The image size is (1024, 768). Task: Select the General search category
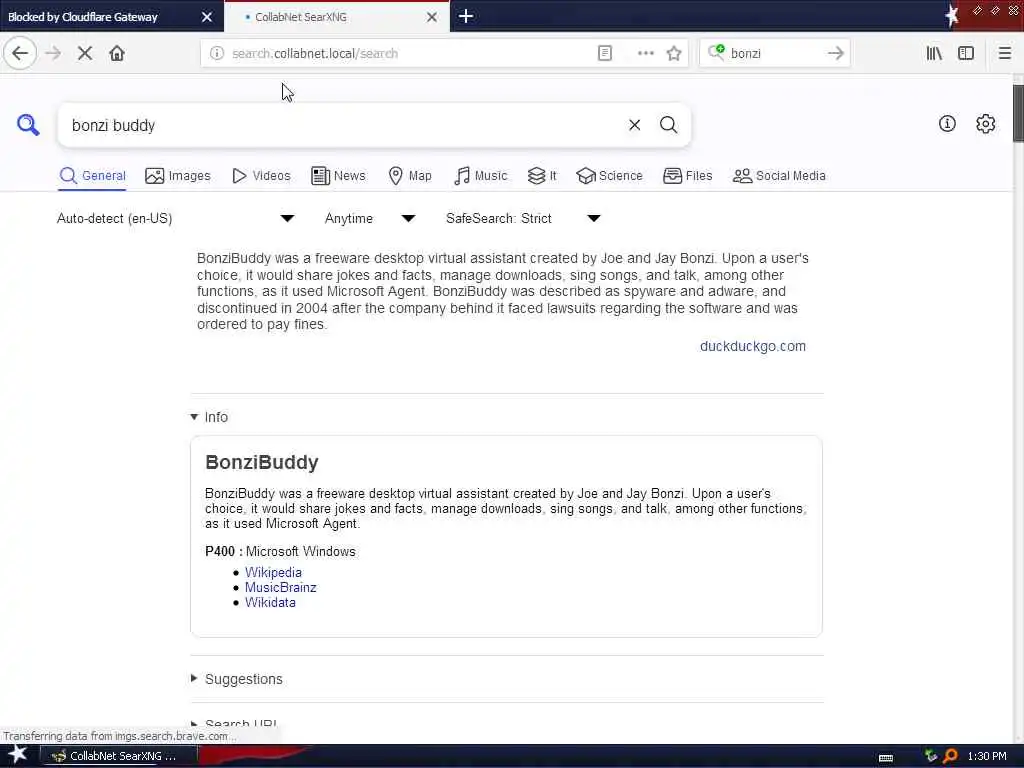point(92,176)
